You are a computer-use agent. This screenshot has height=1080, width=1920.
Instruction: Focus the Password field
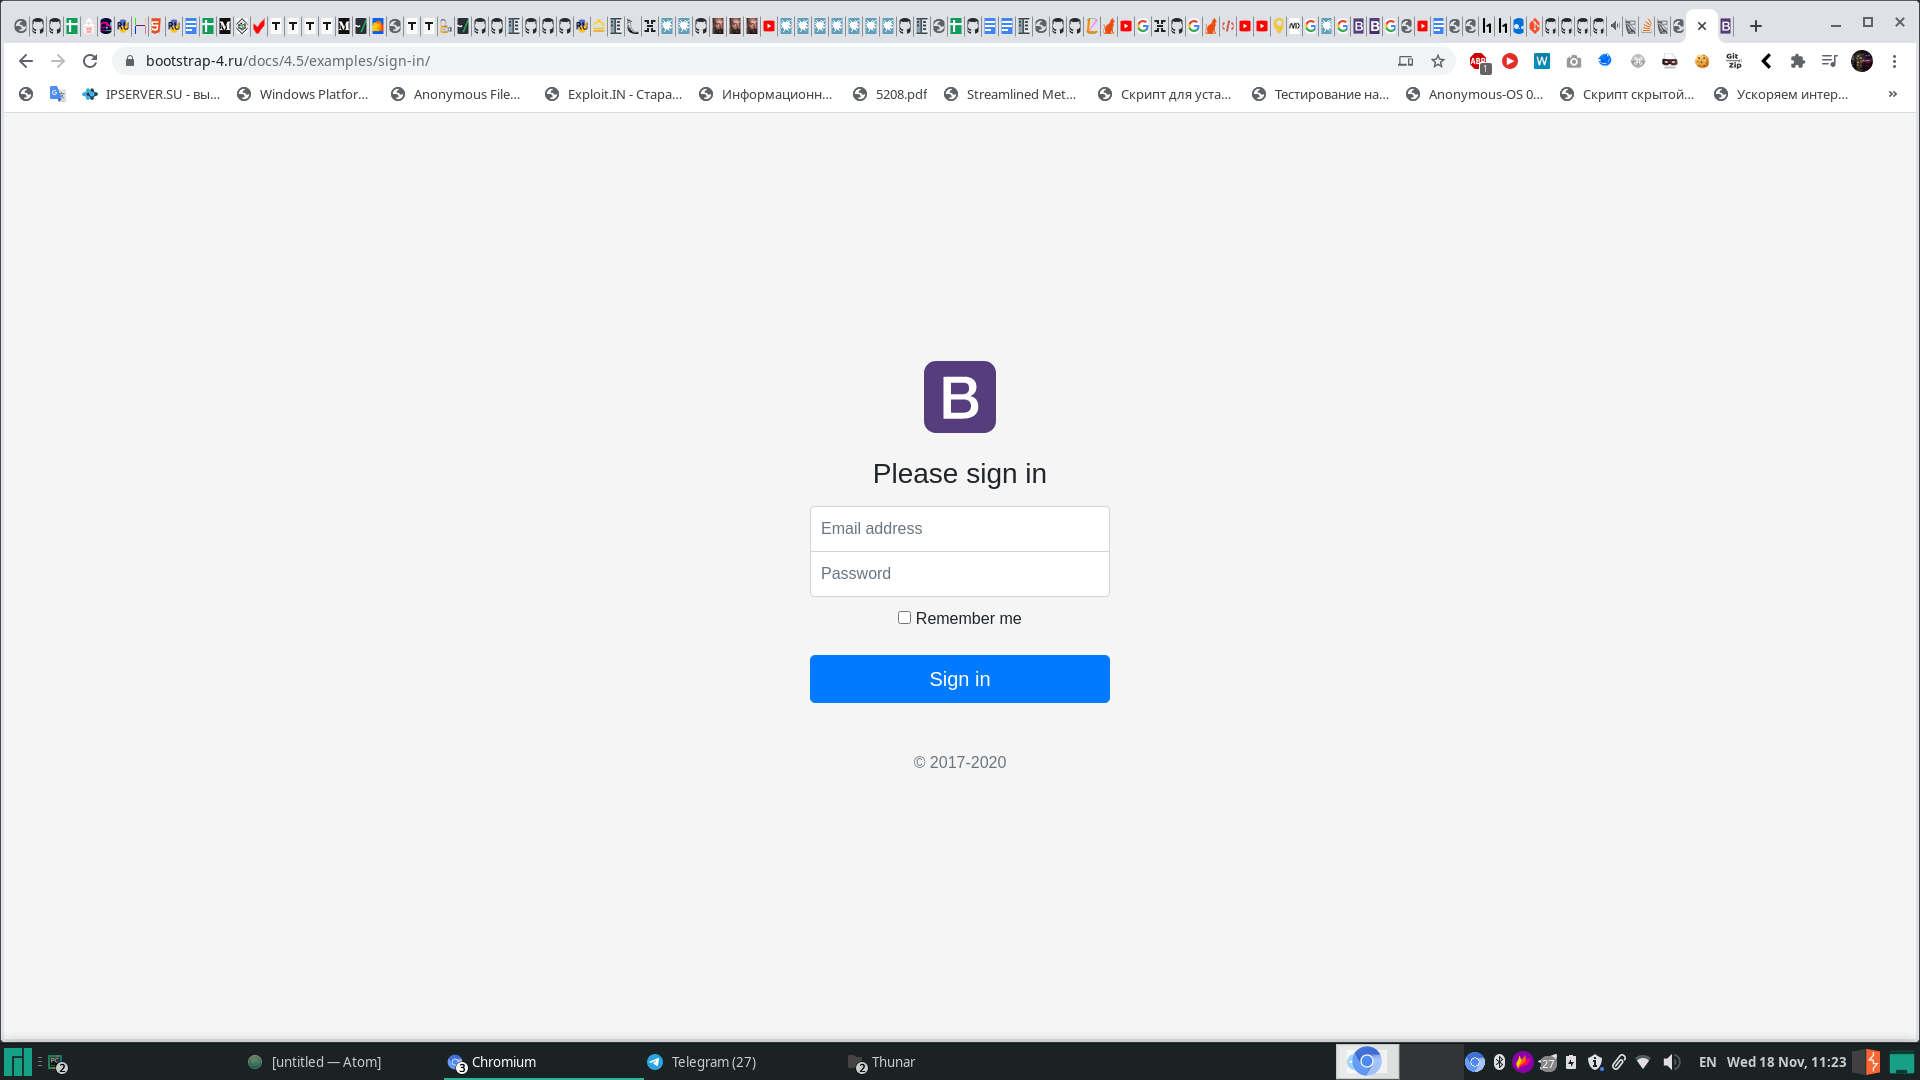point(960,574)
